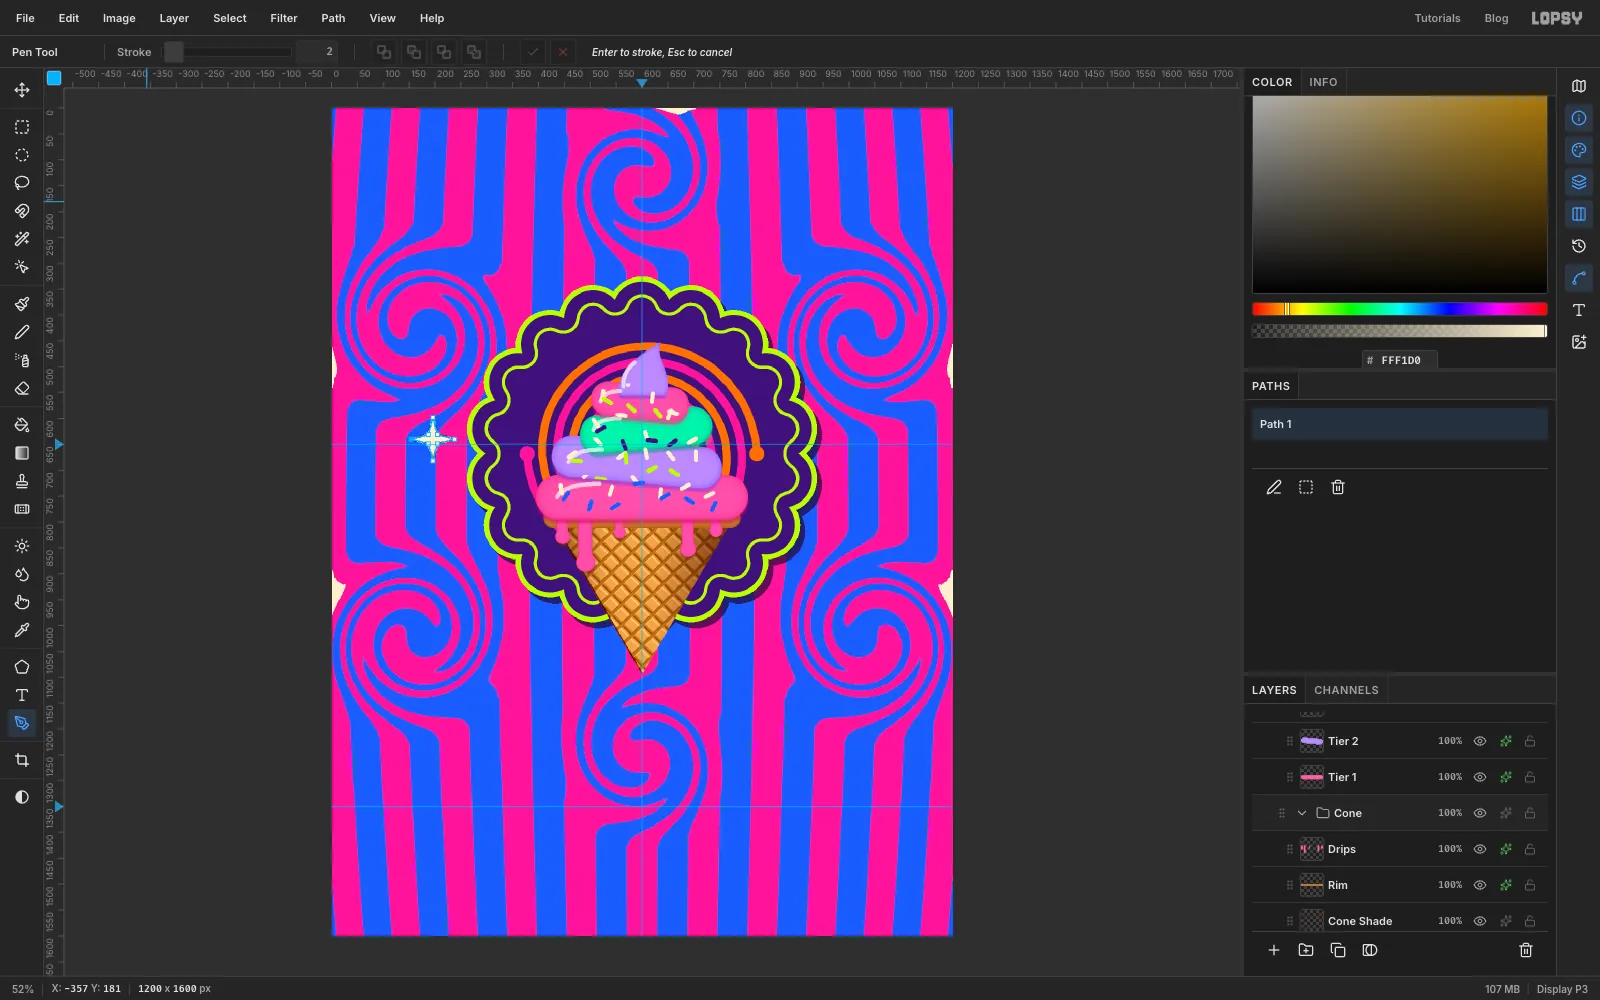Click the hue spectrum slider
This screenshot has height=1000, width=1600.
tap(1399, 309)
